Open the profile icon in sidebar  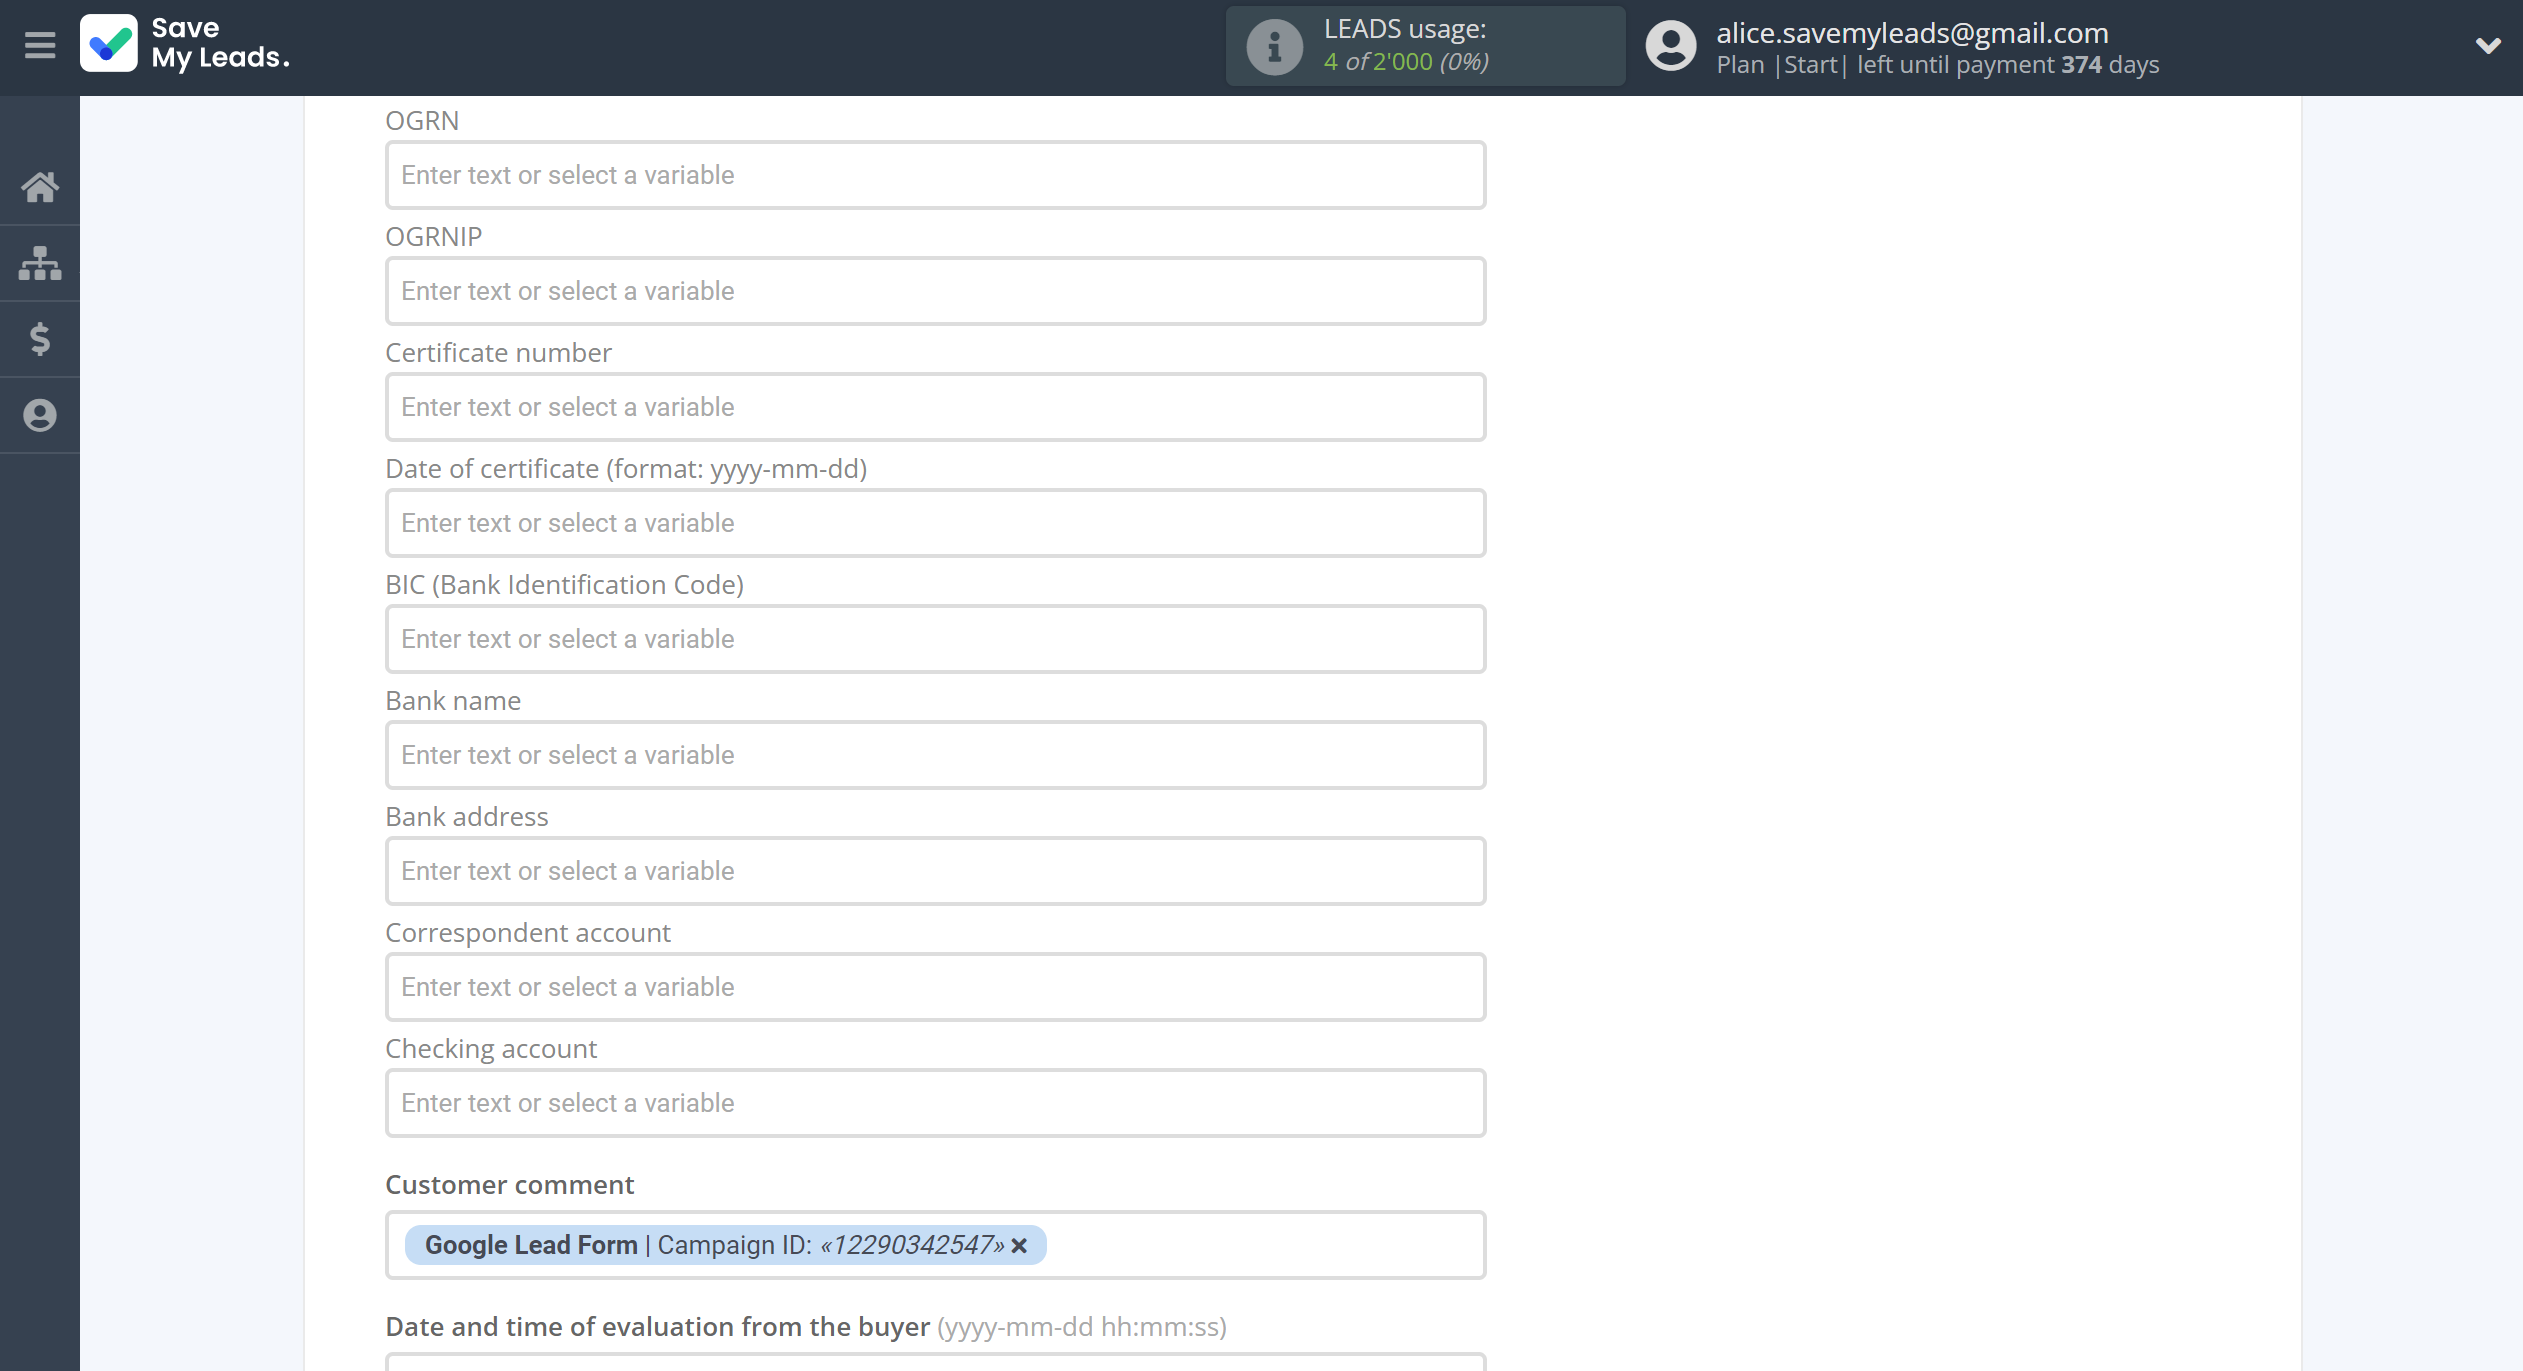[x=40, y=415]
